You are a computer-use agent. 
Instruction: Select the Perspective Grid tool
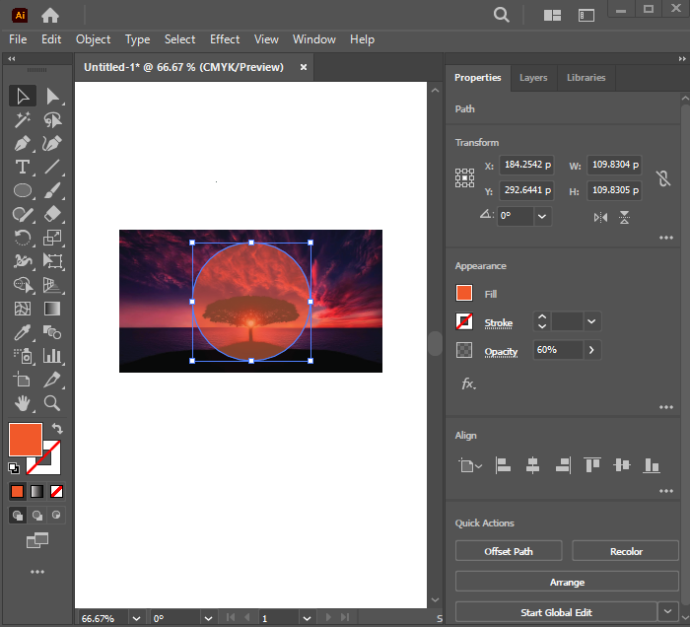(x=52, y=285)
